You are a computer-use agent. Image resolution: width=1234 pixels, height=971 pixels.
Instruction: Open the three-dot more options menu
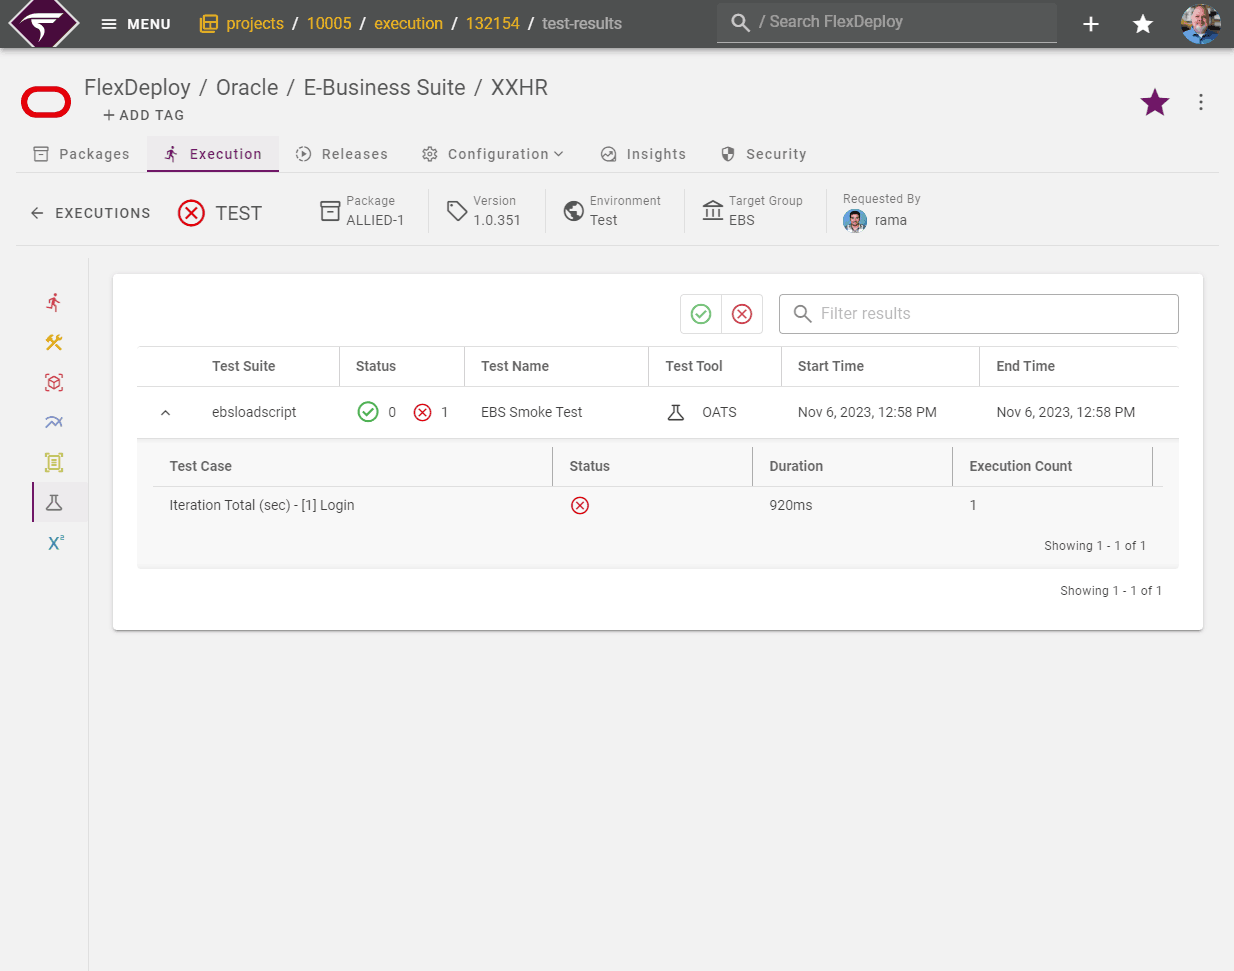coord(1201,102)
